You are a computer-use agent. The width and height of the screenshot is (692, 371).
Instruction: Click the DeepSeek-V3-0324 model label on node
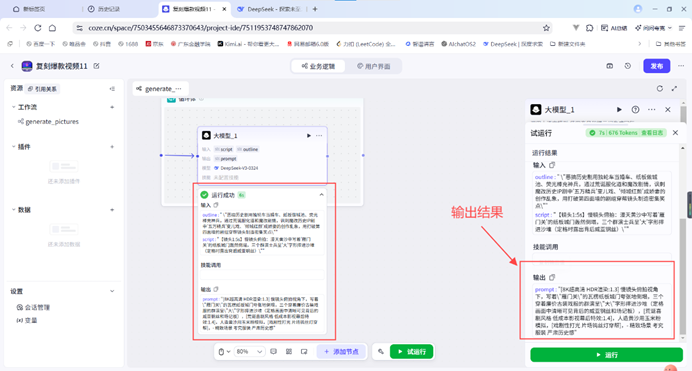[236, 168]
